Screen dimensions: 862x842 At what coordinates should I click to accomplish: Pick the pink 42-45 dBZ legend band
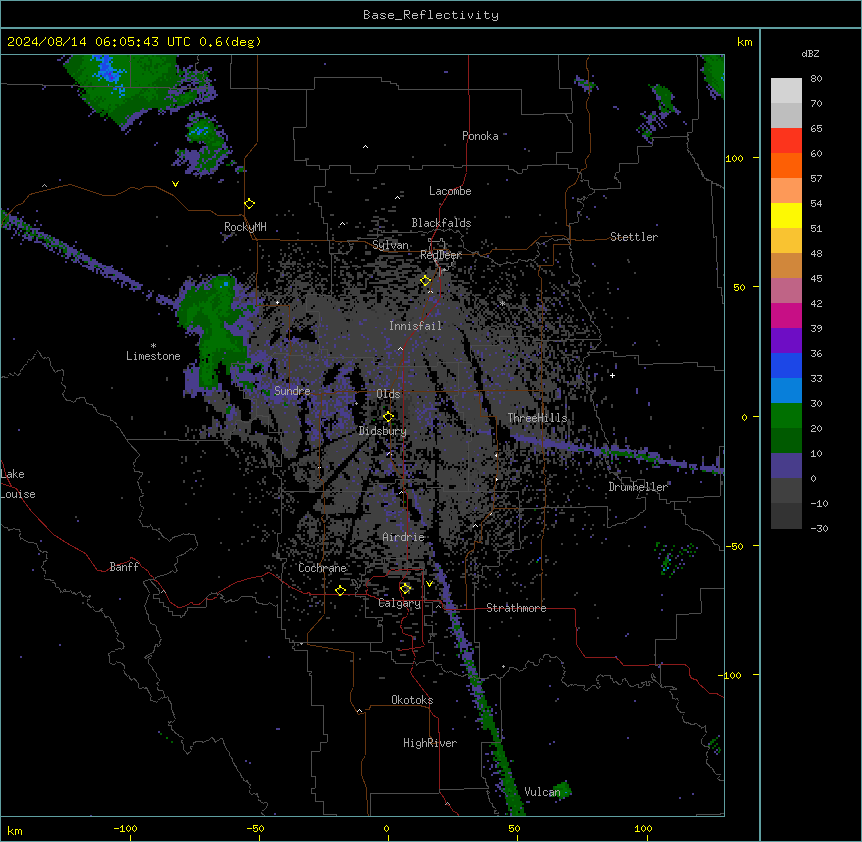pyautogui.click(x=786, y=291)
